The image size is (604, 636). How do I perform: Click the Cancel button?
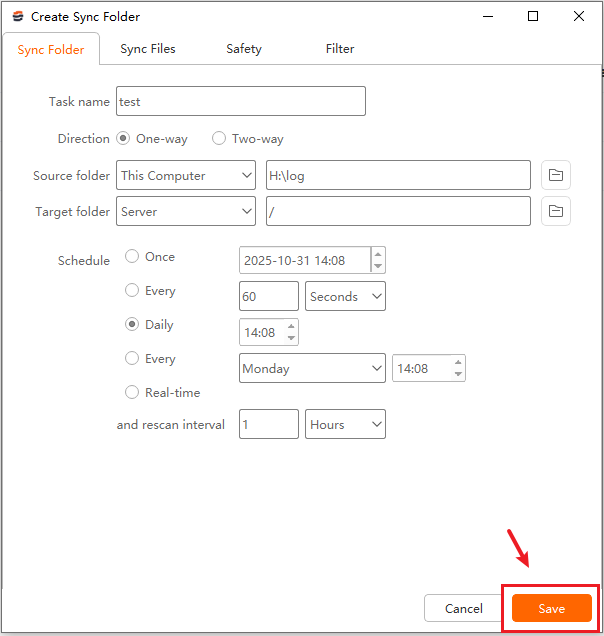pyautogui.click(x=463, y=609)
